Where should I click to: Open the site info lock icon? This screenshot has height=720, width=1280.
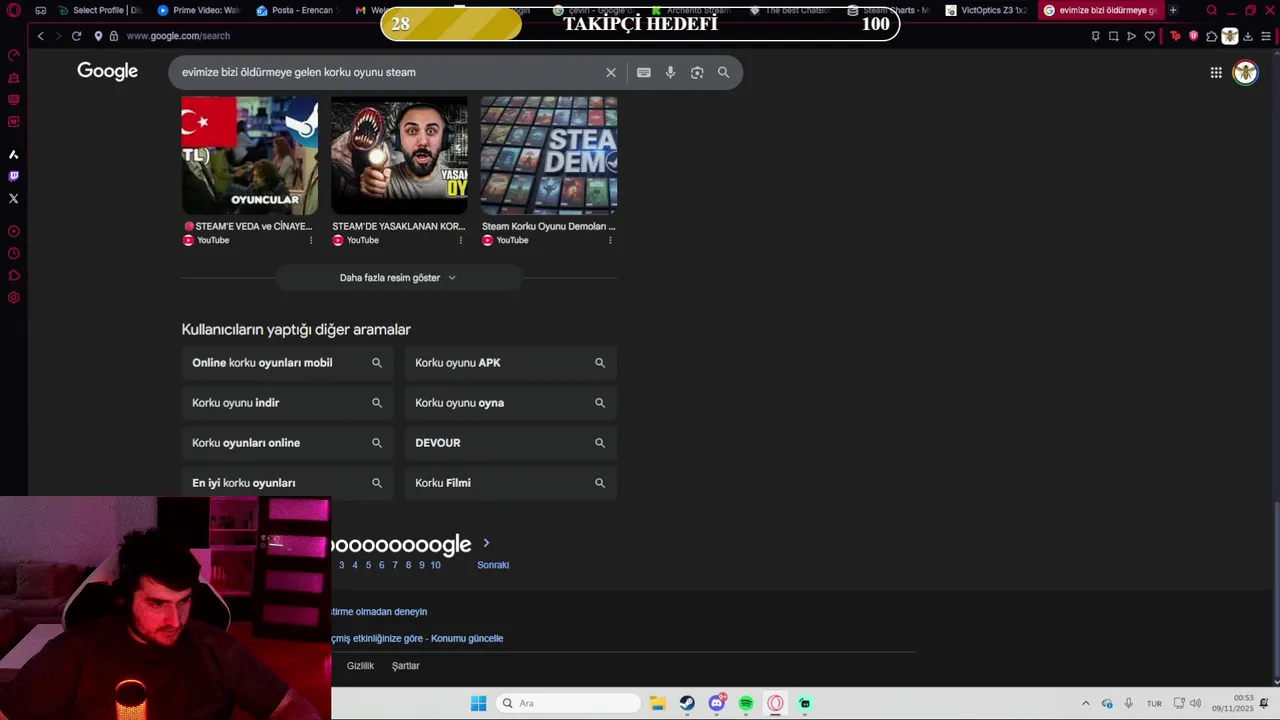point(114,36)
